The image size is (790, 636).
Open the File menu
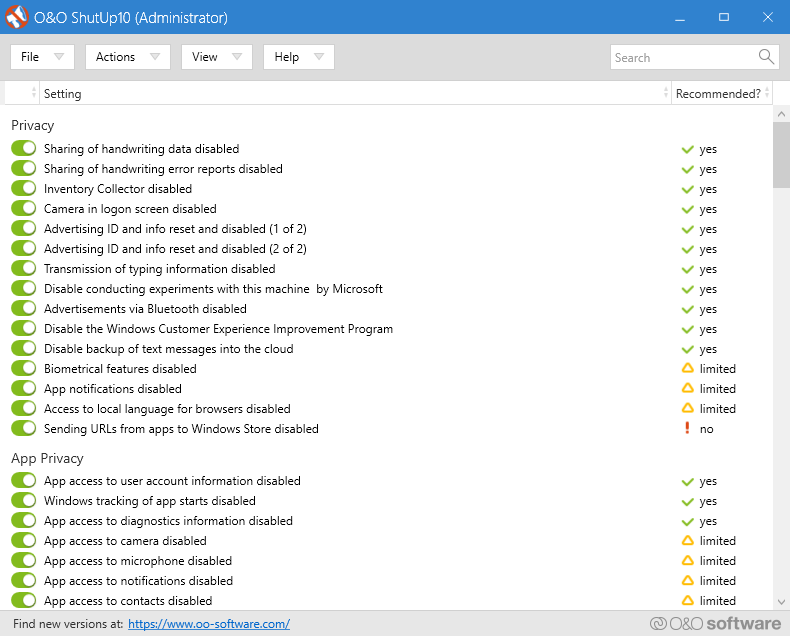(42, 57)
